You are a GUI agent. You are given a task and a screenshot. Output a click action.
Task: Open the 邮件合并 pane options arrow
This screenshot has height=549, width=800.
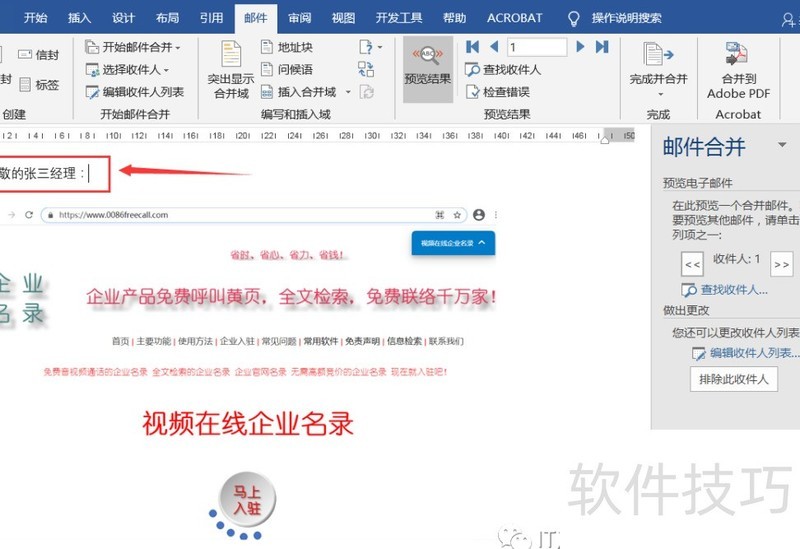(x=782, y=145)
